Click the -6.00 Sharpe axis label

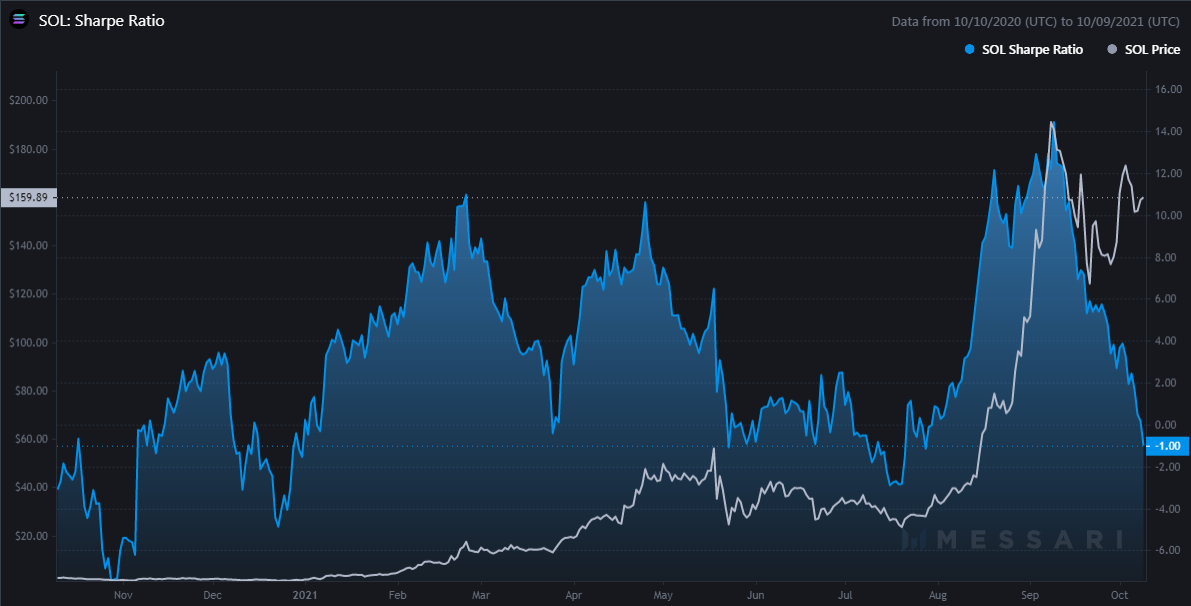click(x=1168, y=550)
